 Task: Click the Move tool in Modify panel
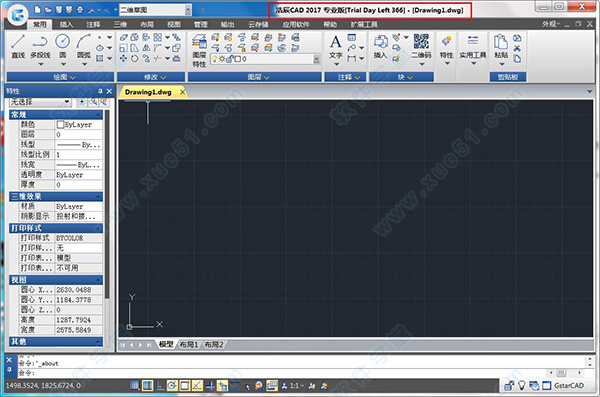123,59
